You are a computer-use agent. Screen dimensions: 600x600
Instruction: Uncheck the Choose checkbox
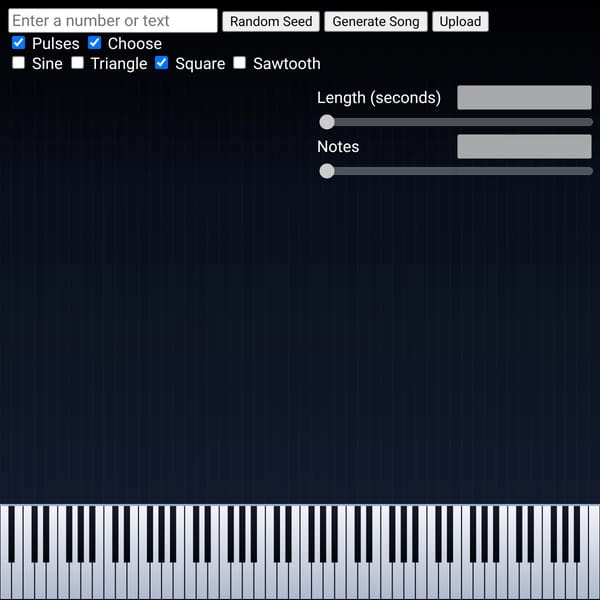point(95,42)
